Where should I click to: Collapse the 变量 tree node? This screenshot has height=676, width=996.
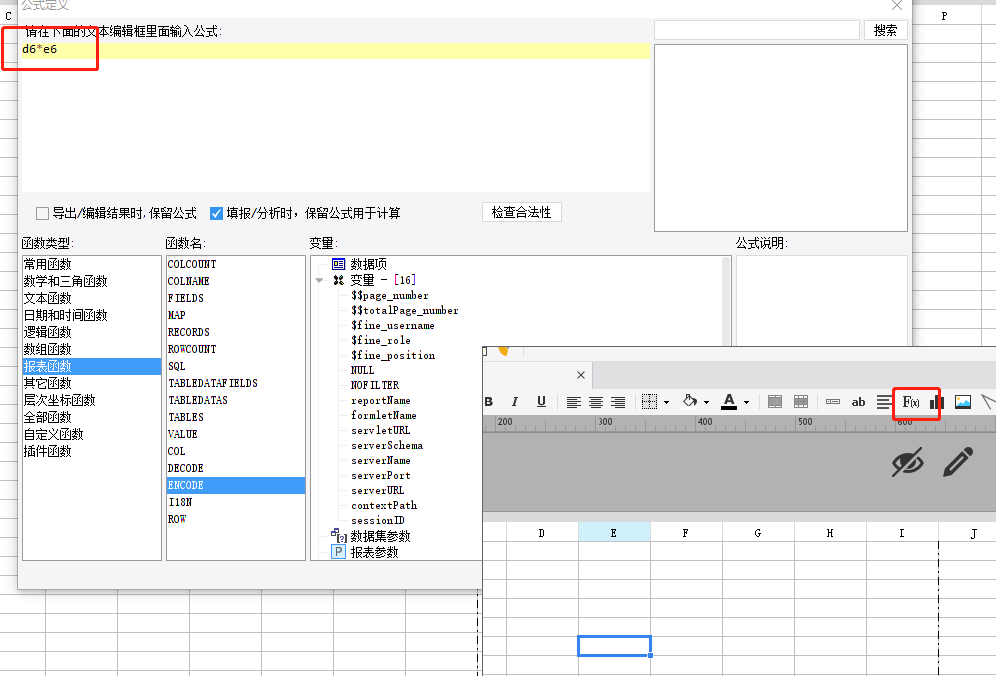click(320, 280)
